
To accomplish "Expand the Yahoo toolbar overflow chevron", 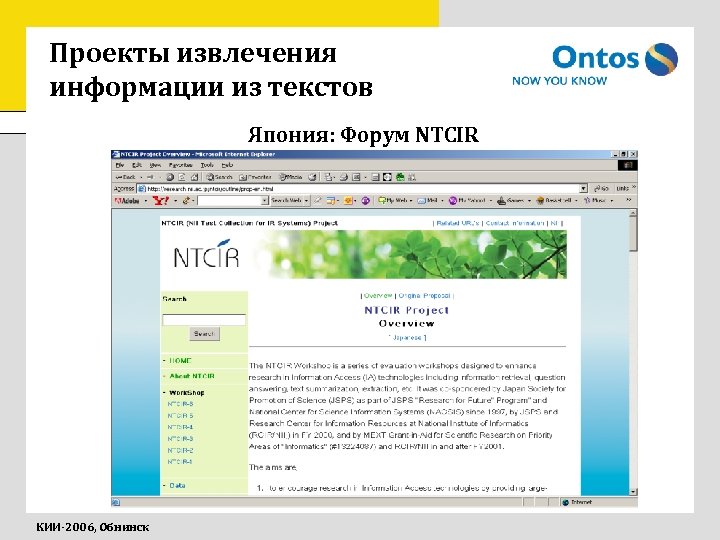I will pyautogui.click(x=629, y=200).
